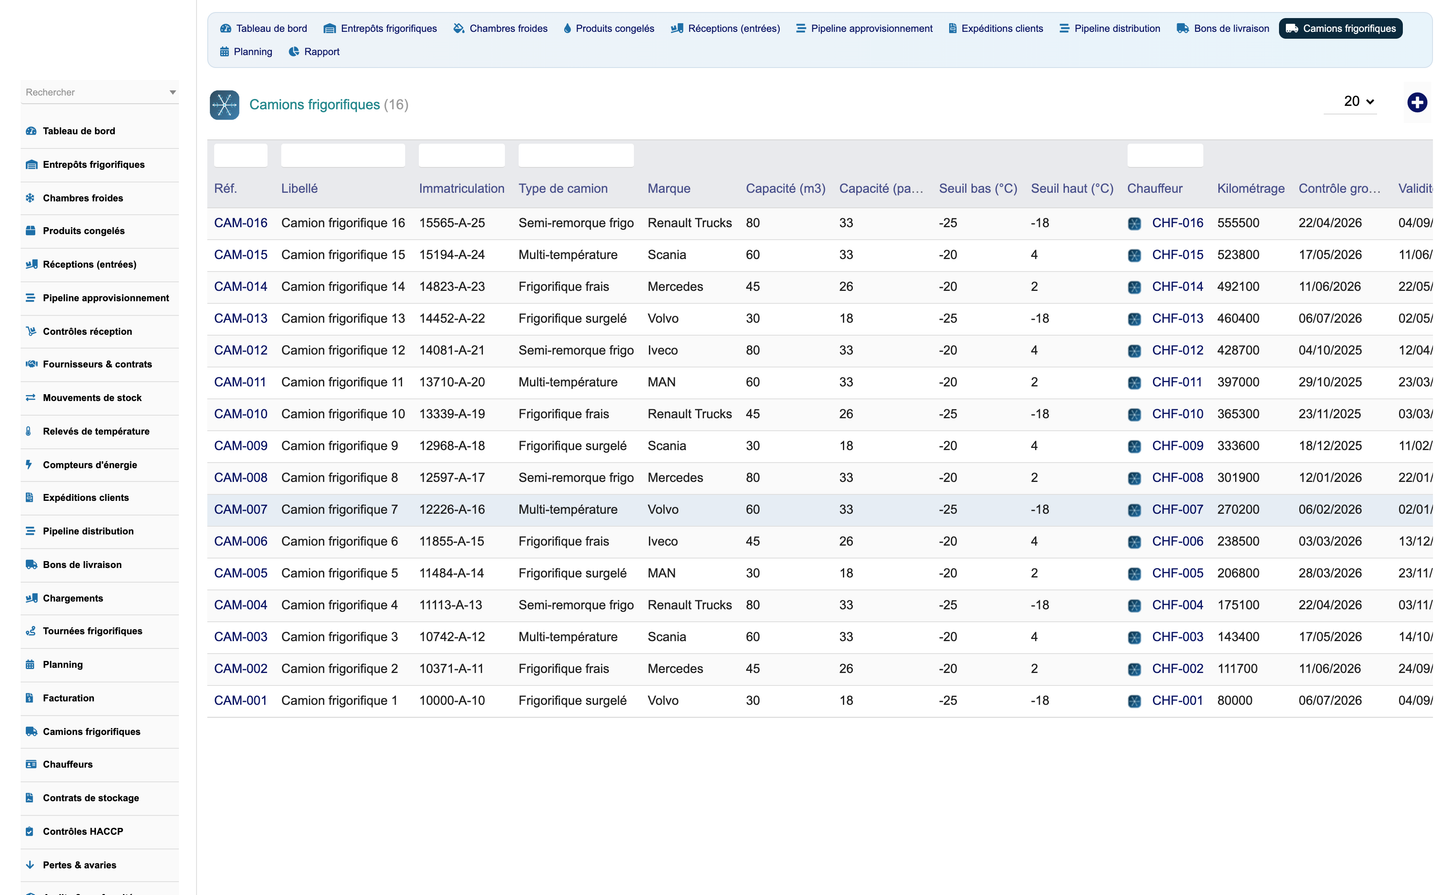Select label Camion frigorifique 12

click(343, 350)
